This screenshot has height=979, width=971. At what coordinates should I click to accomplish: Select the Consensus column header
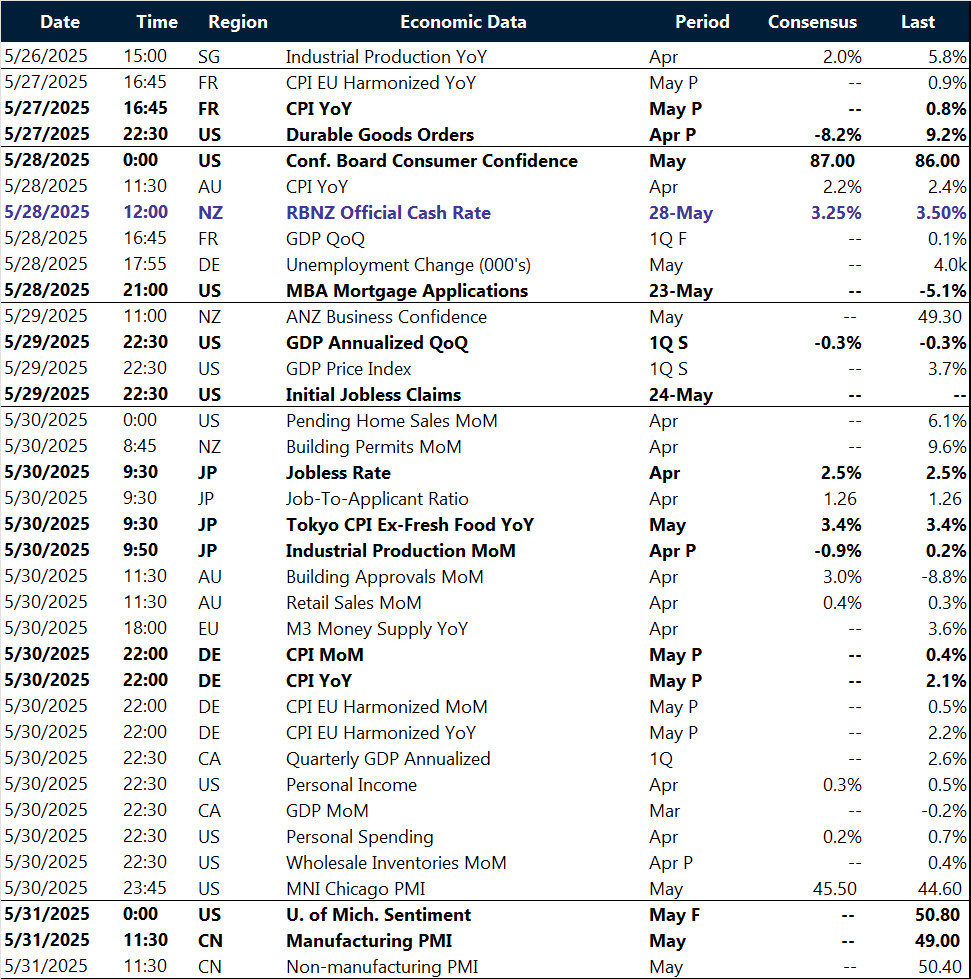point(811,21)
